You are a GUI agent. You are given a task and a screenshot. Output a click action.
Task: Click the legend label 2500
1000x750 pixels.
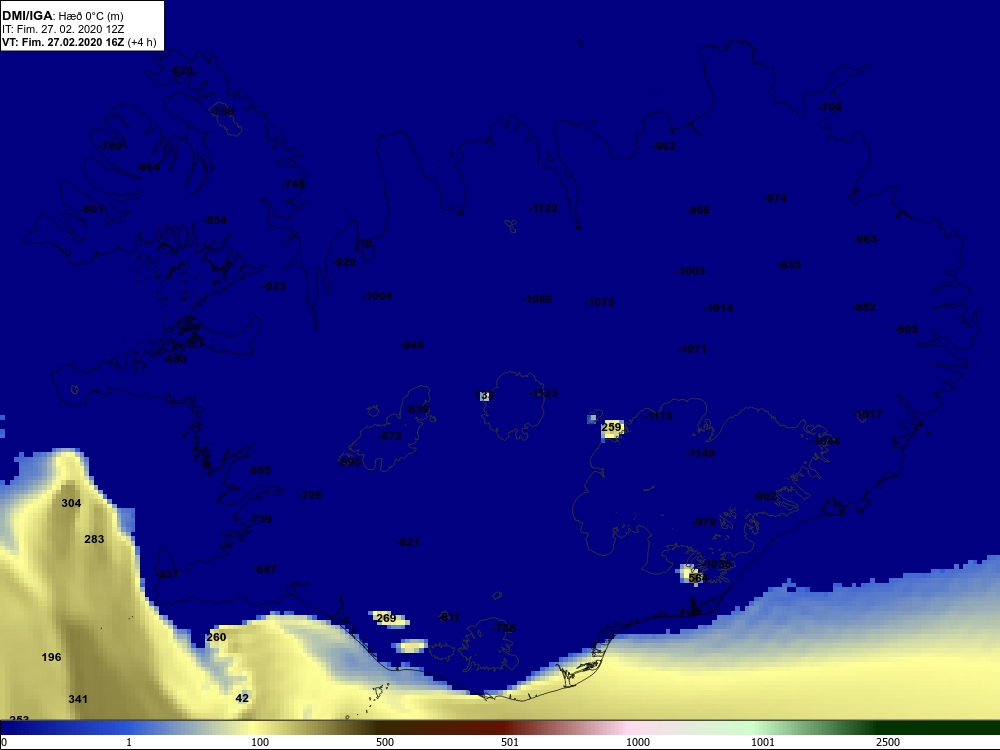pyautogui.click(x=888, y=742)
